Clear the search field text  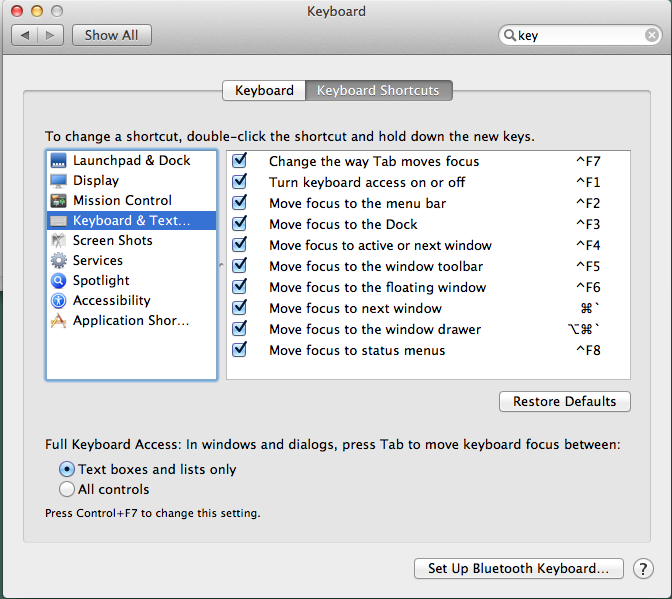tap(651, 35)
